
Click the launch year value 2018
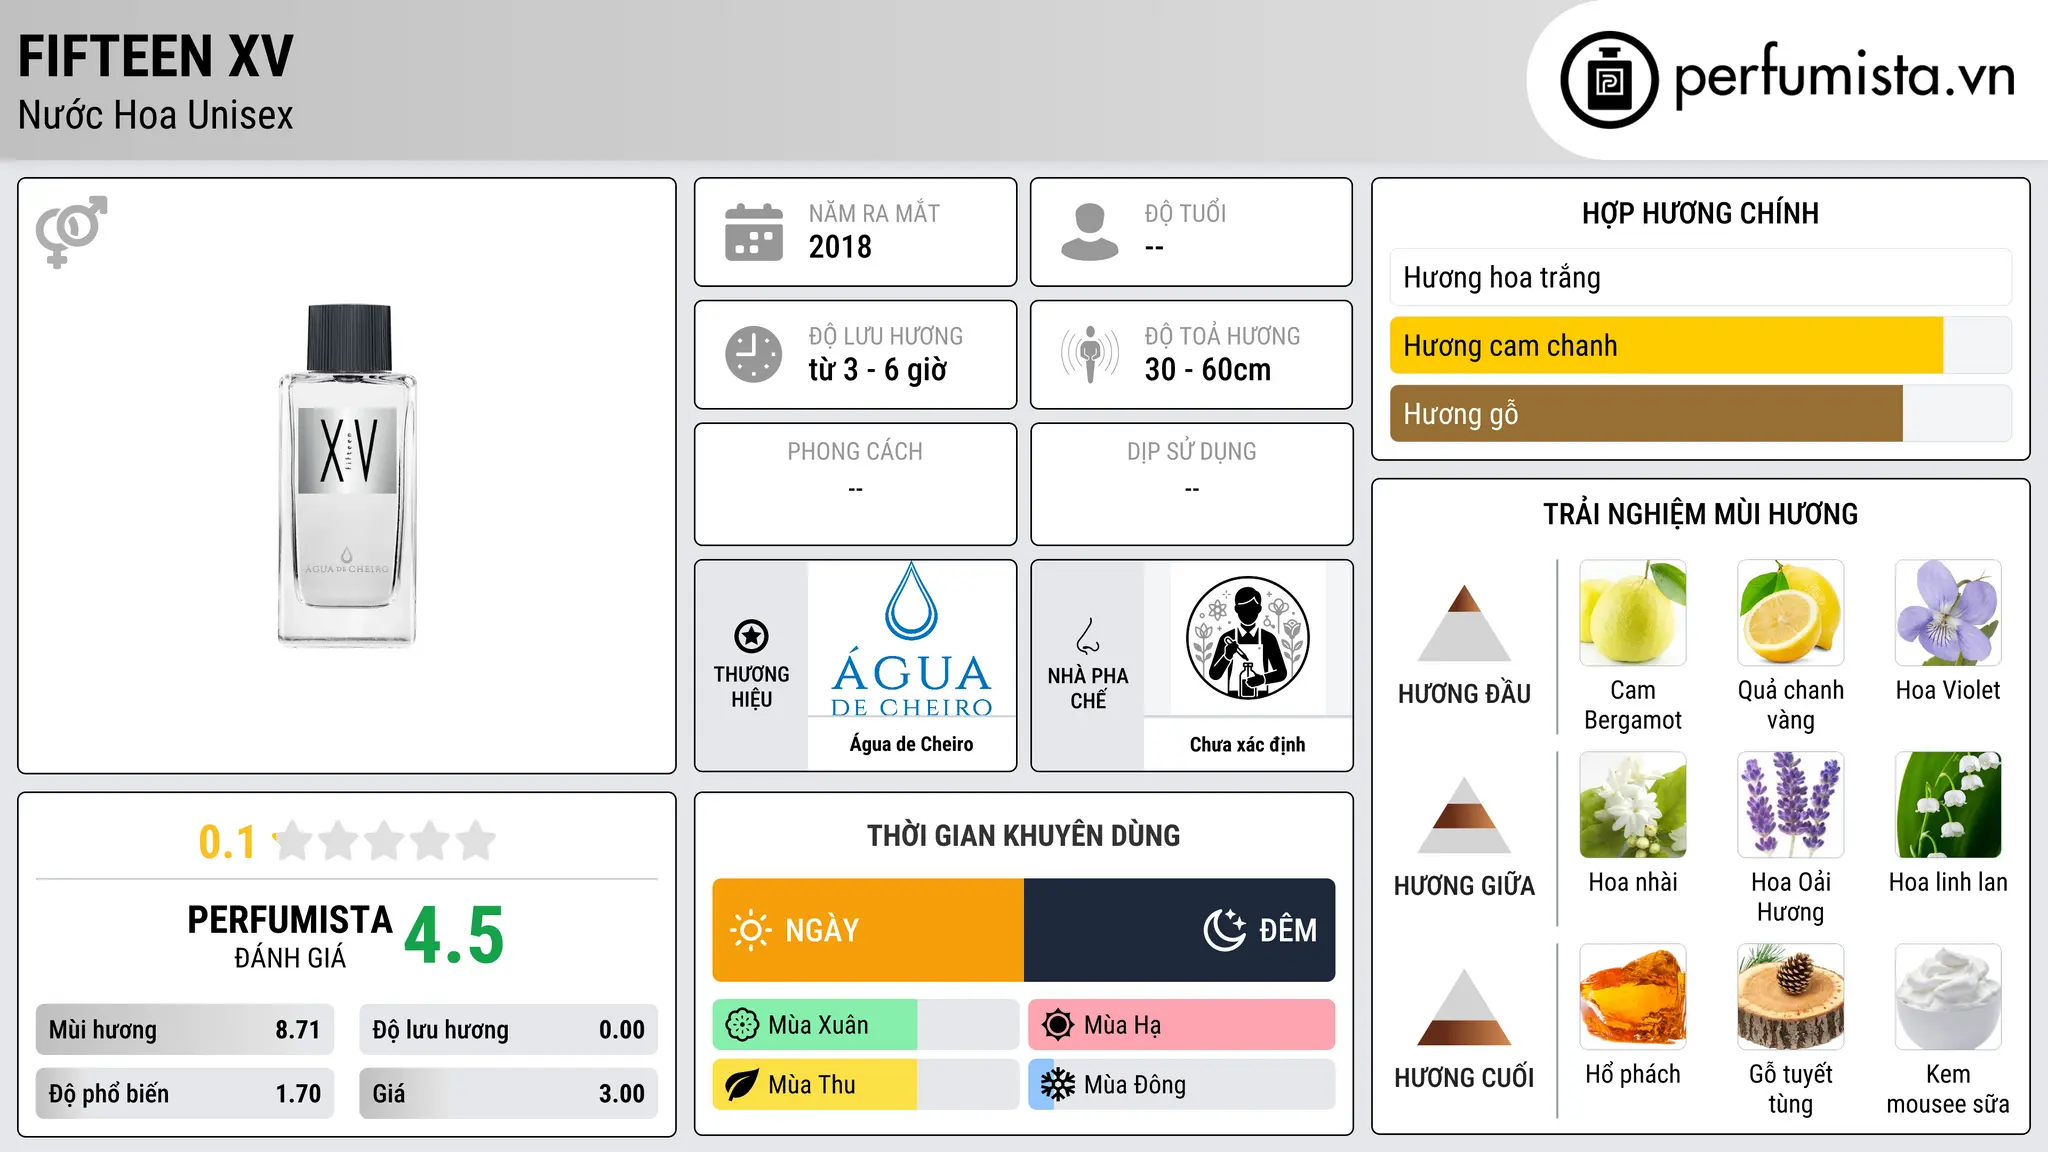coord(840,247)
